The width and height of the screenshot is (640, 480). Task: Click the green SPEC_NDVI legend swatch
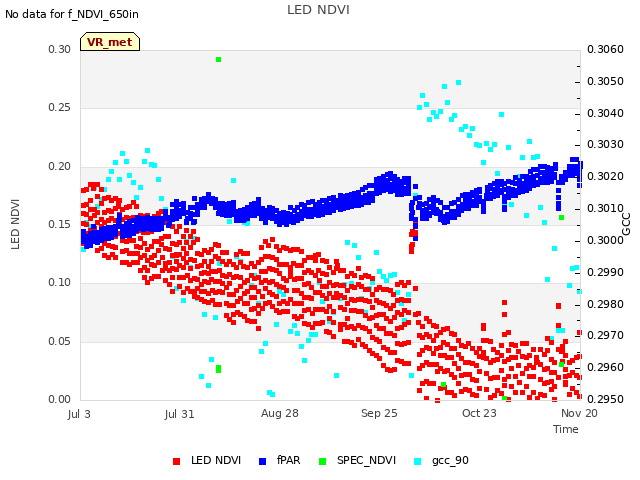coord(322,461)
